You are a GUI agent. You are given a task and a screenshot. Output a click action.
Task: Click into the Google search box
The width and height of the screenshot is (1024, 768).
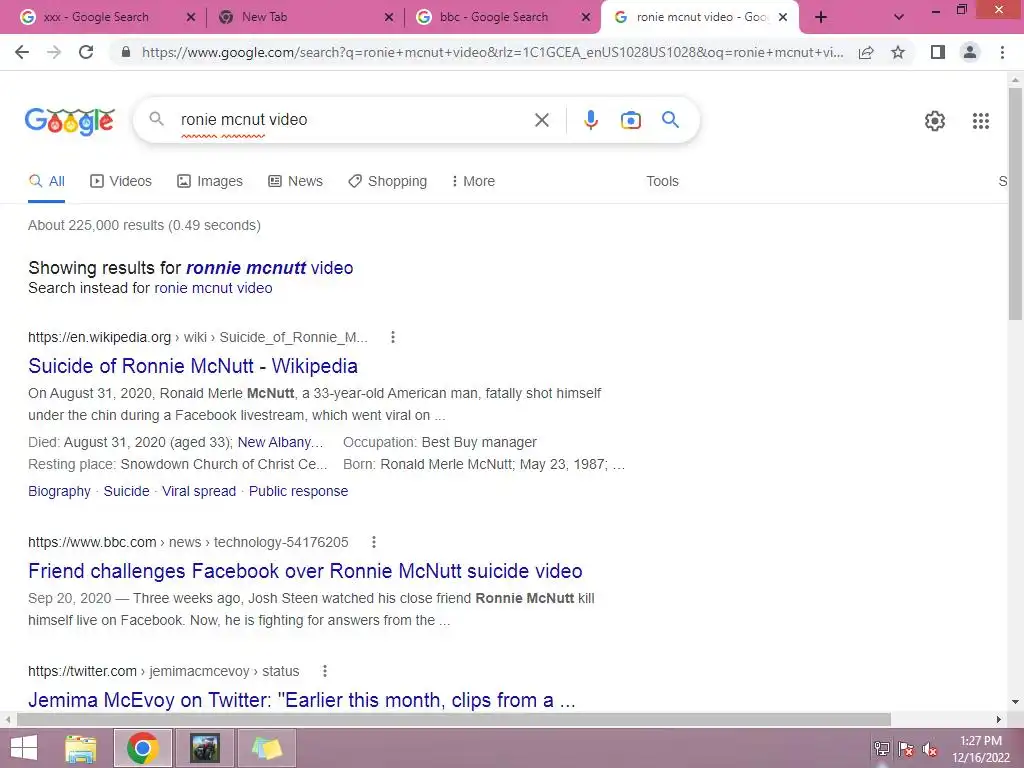click(353, 120)
